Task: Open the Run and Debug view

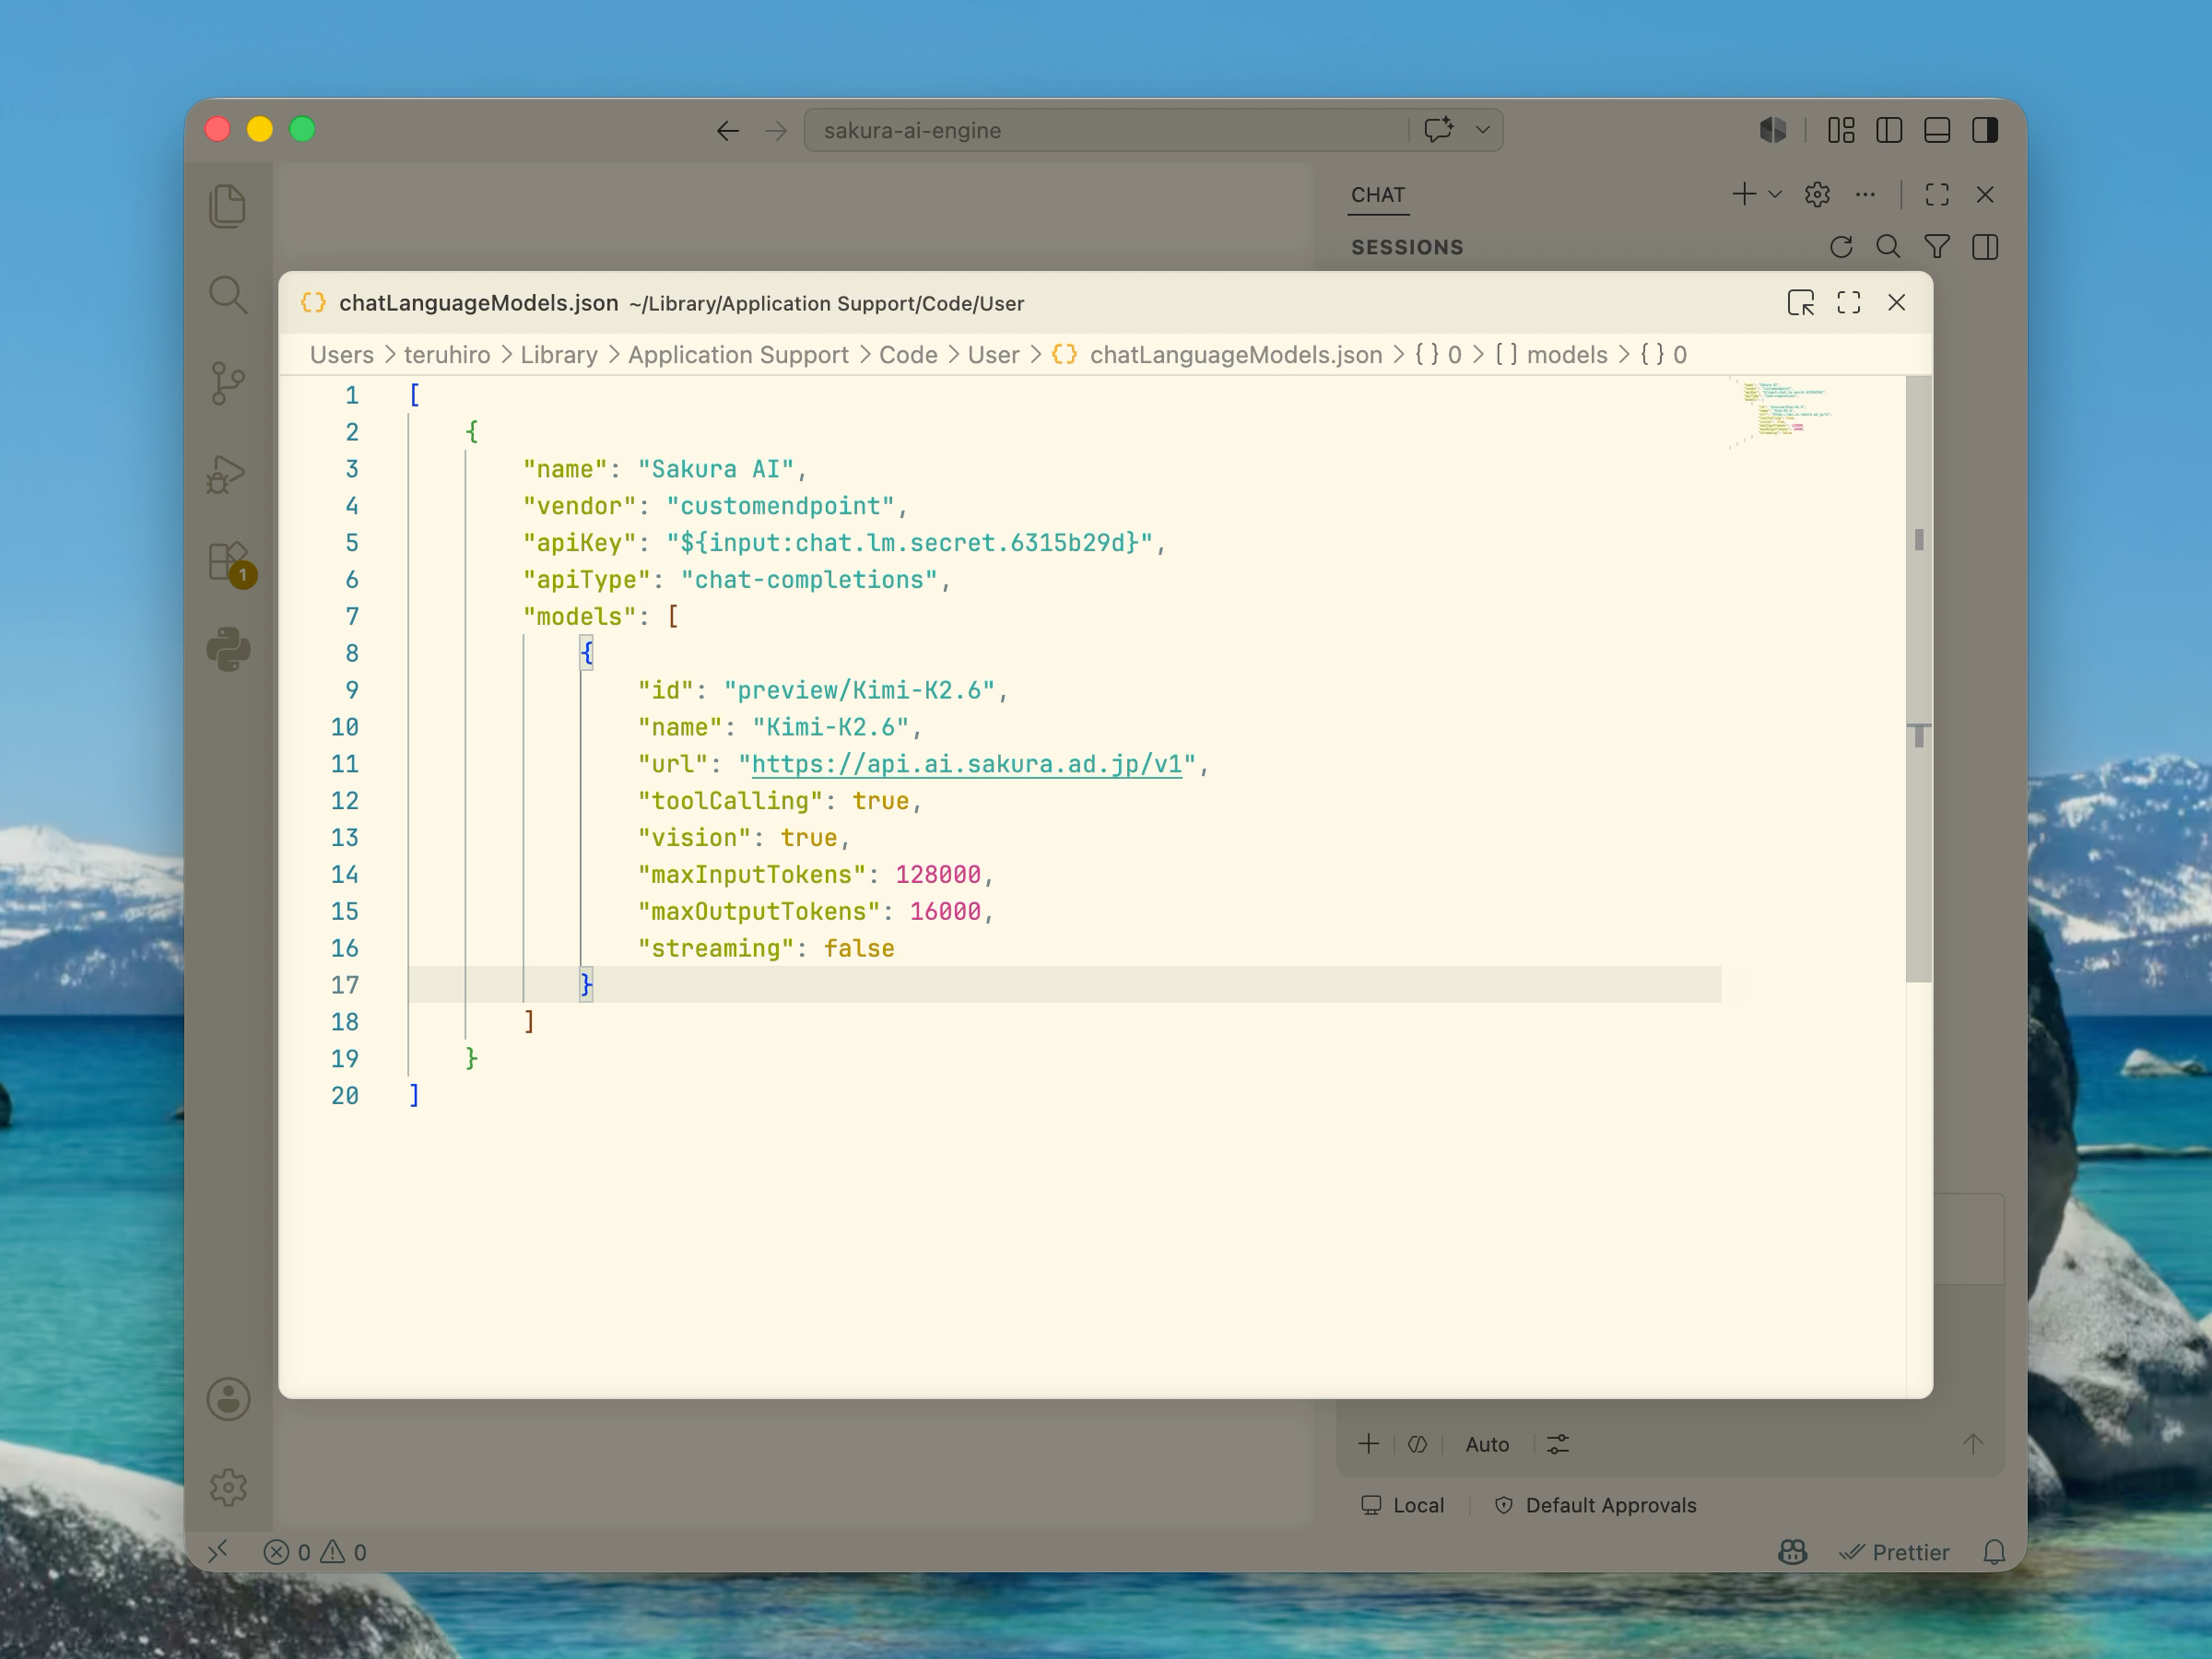Action: [x=228, y=473]
